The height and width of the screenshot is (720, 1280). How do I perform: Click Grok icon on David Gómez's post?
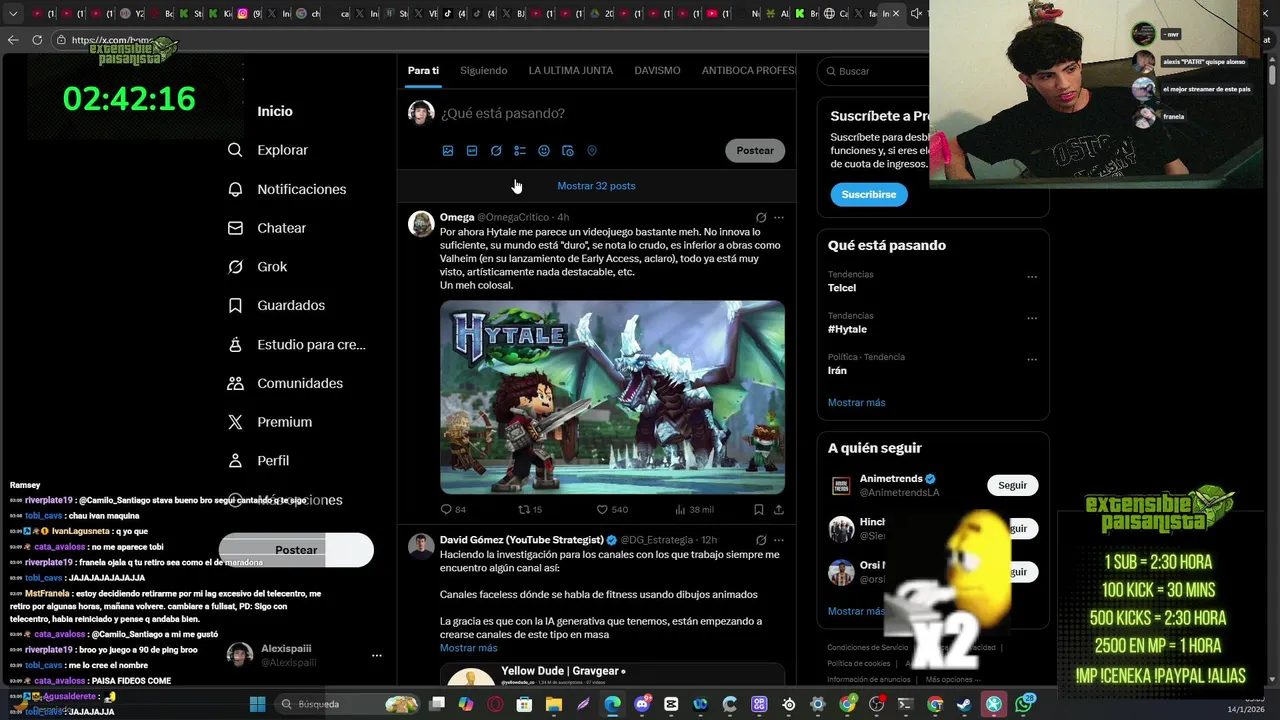pyautogui.click(x=761, y=540)
